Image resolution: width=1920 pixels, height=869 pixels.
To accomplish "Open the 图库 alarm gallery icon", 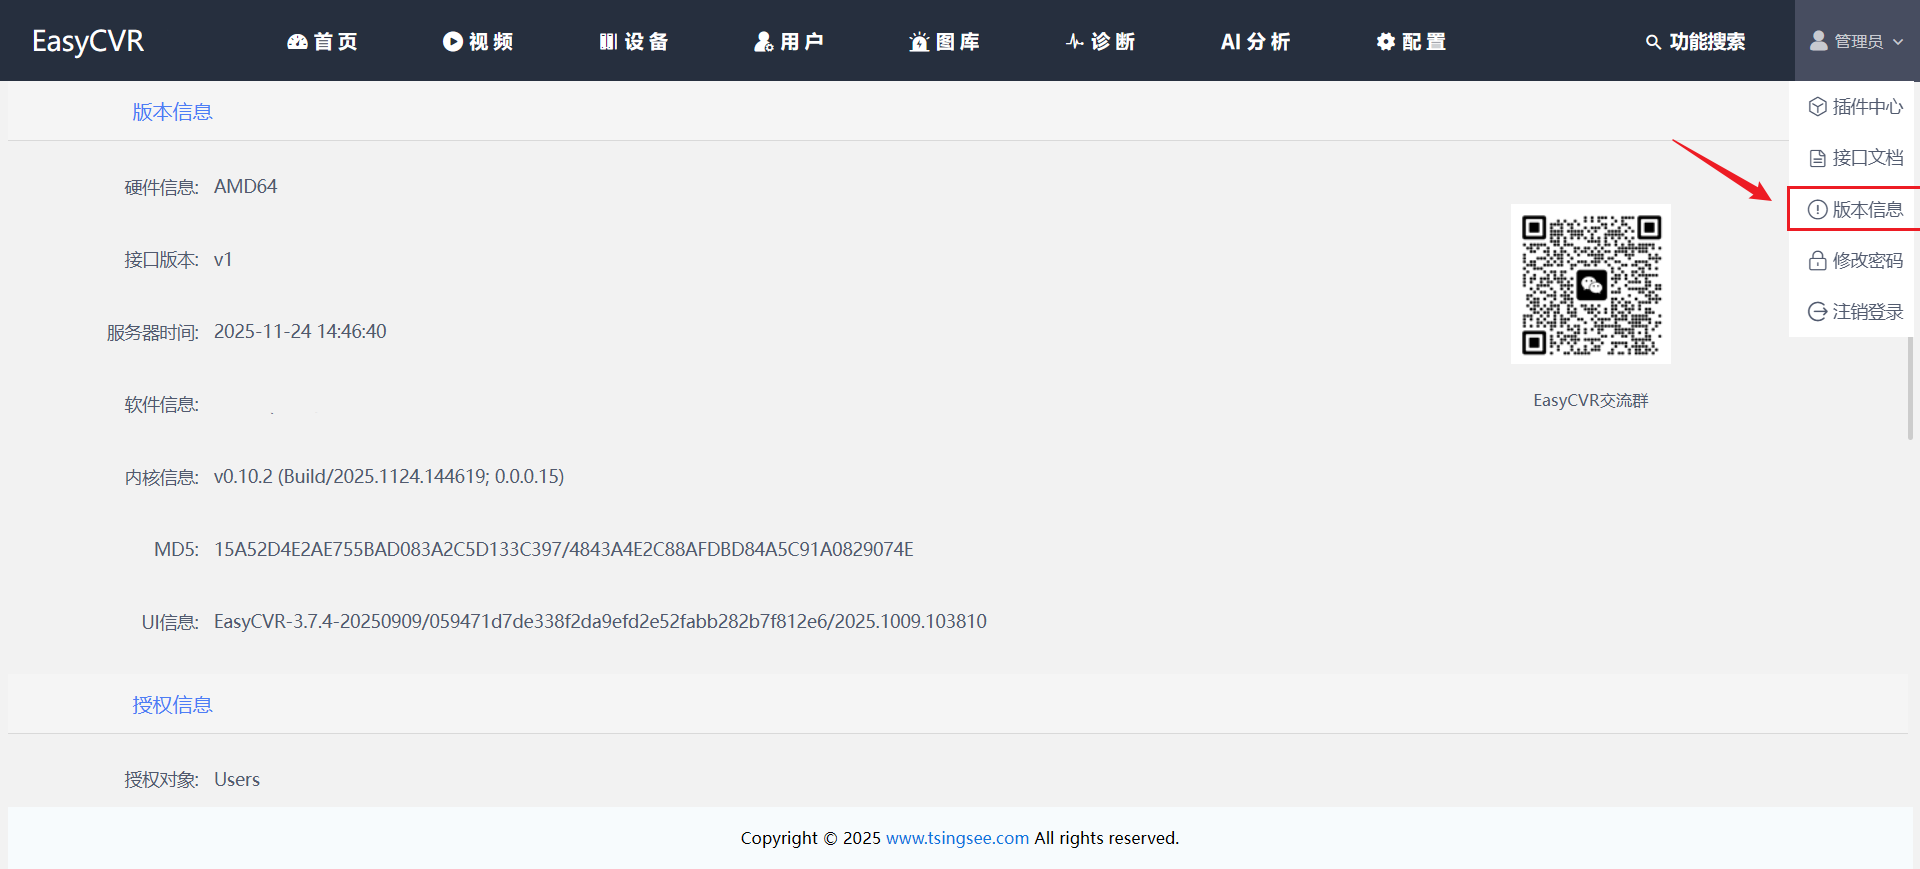I will point(919,42).
